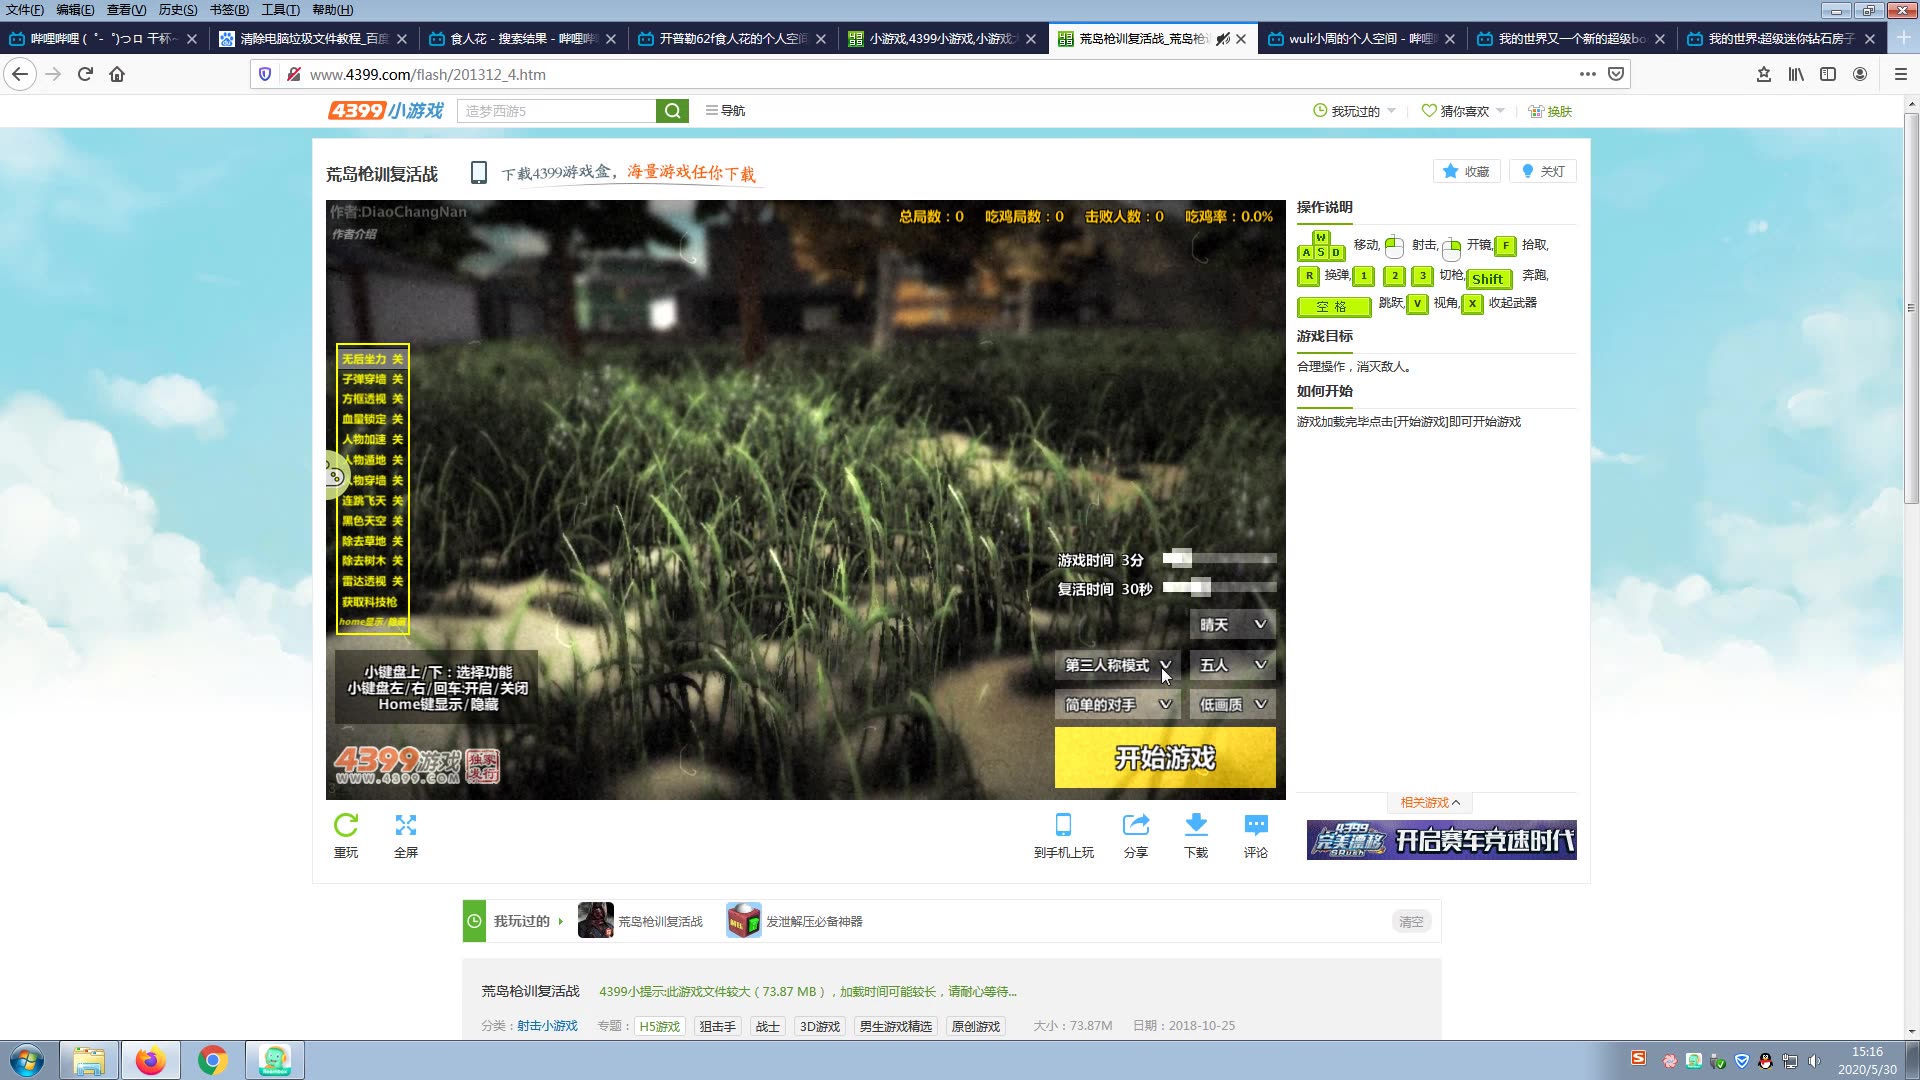Click the Firefox account avatar icon

click(1860, 74)
